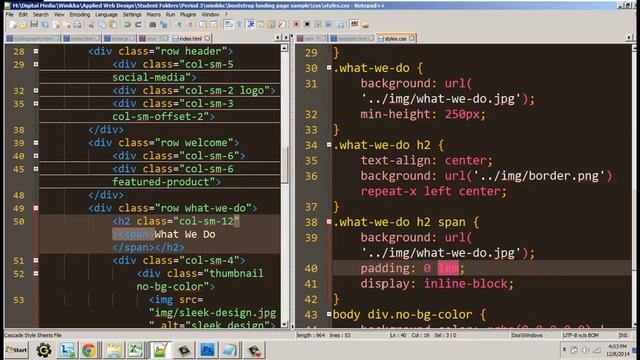Open the File menu
This screenshot has height=360, width=640.
pyautogui.click(x=9, y=14)
